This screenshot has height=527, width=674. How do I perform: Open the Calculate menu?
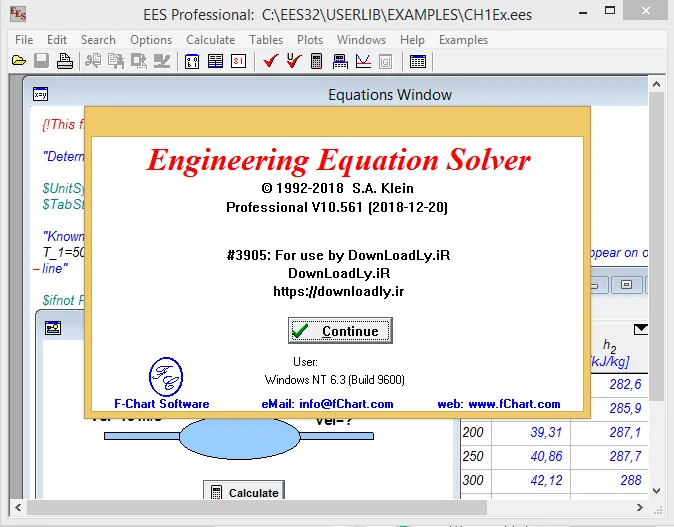(x=211, y=40)
